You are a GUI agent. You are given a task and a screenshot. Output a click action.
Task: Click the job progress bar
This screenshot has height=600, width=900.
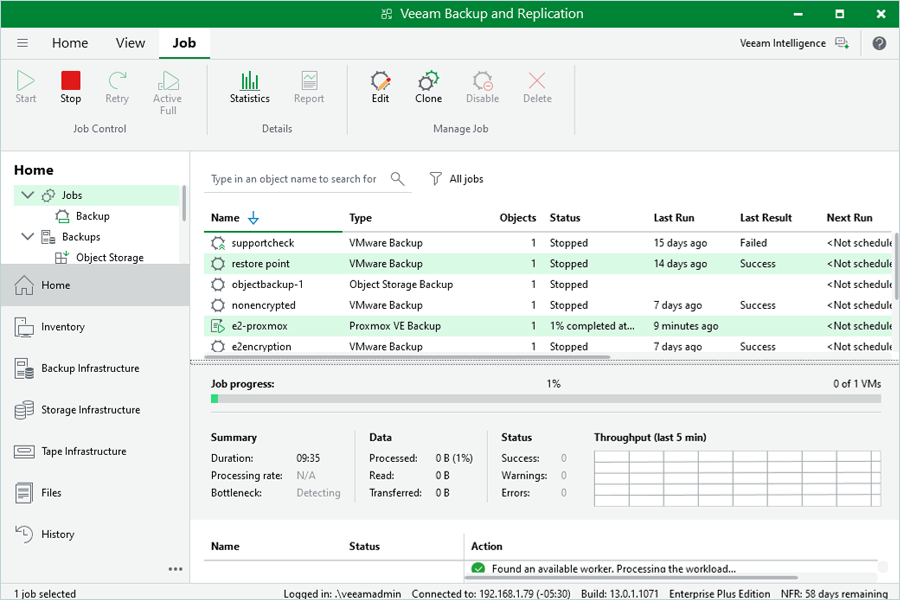click(x=545, y=399)
